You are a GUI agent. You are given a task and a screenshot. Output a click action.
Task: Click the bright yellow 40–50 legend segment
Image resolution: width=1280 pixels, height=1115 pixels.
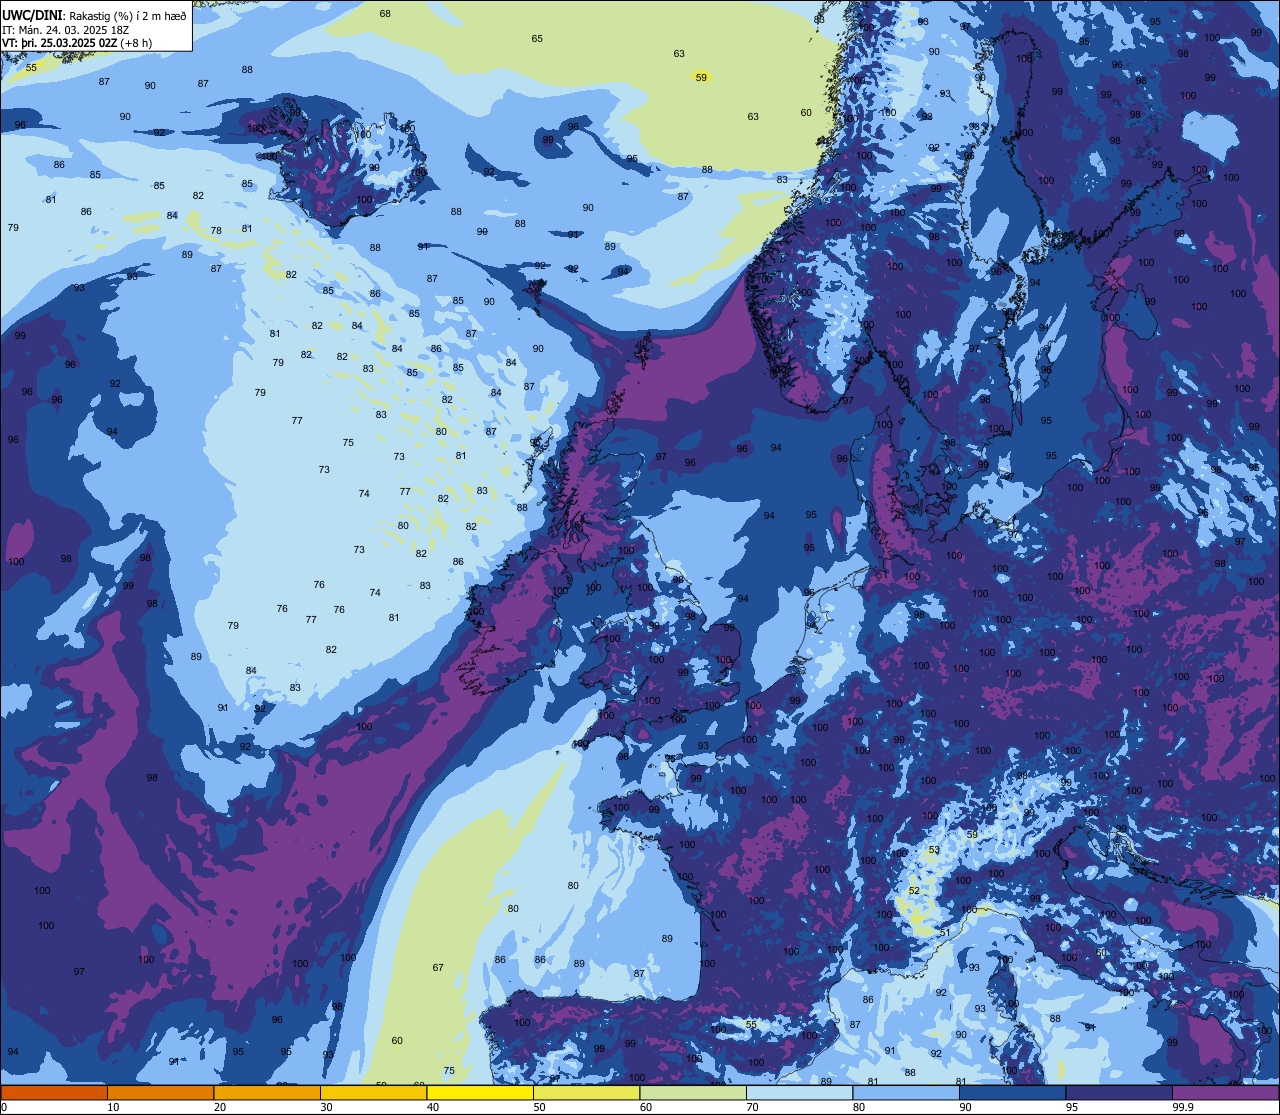[480, 1093]
